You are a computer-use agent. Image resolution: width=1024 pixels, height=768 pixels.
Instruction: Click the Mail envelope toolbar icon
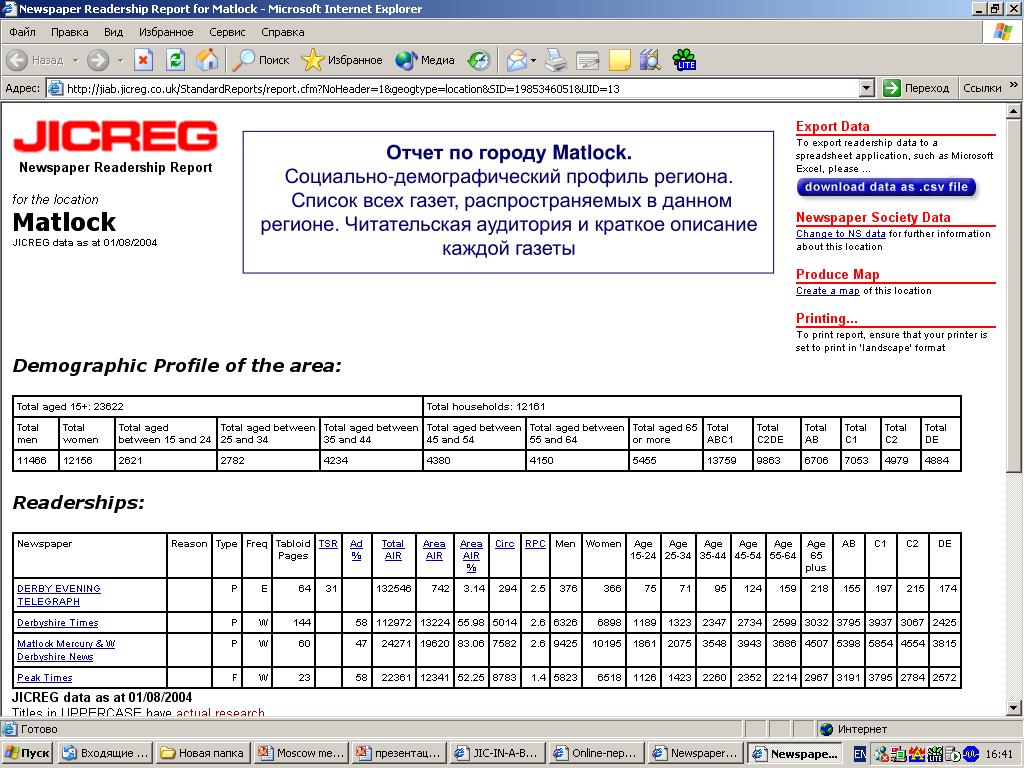516,60
